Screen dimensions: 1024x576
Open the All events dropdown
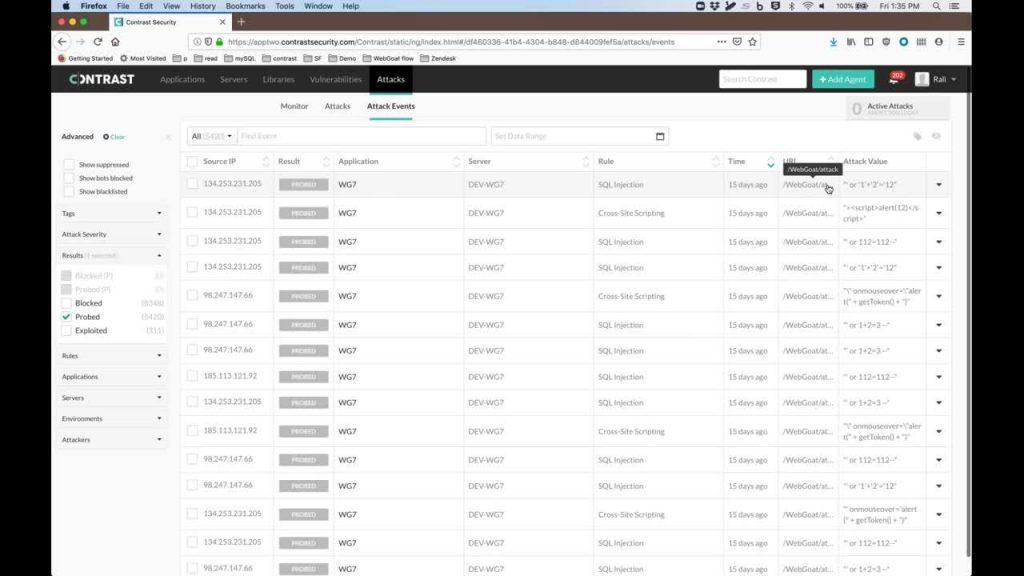(x=212, y=136)
